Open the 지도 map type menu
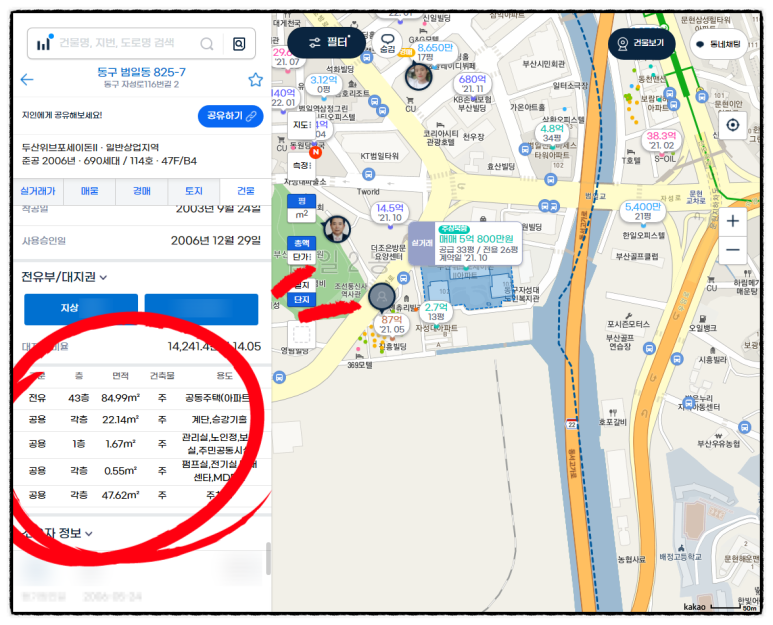 301,125
